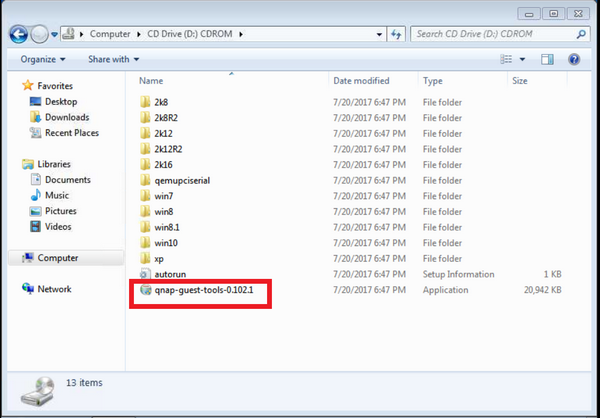Image resolution: width=600 pixels, height=418 pixels.
Task: Click CD Drive (D:) CDROM breadcrumb
Action: [190, 34]
